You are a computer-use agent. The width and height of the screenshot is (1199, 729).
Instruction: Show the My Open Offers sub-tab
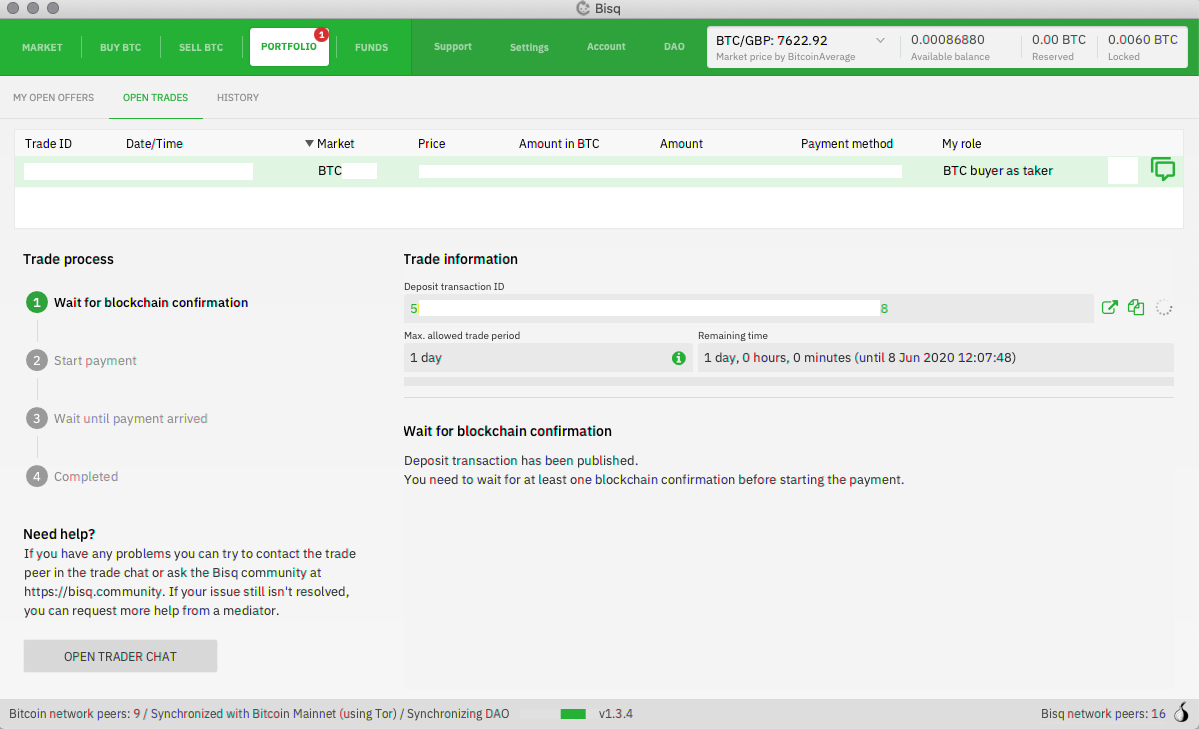pyautogui.click(x=54, y=97)
